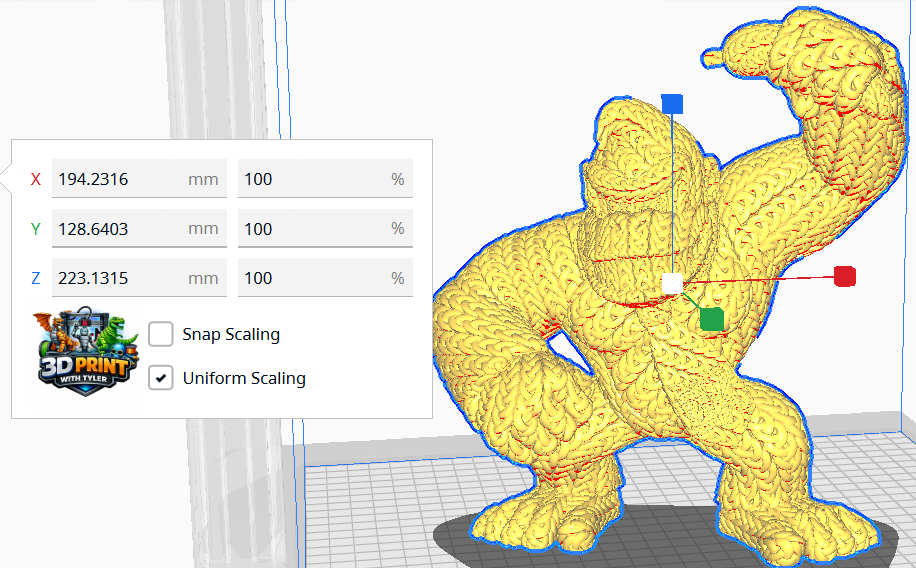Click the Z size field showing 223.1315 mm
916x568 pixels.
coord(139,278)
